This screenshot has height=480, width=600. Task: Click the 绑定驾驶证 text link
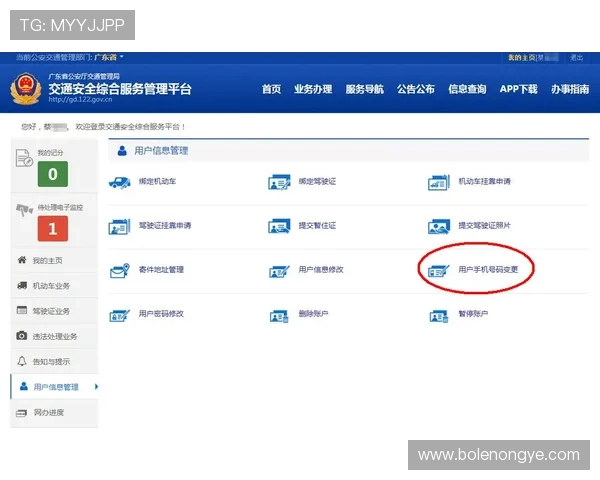[x=317, y=181]
